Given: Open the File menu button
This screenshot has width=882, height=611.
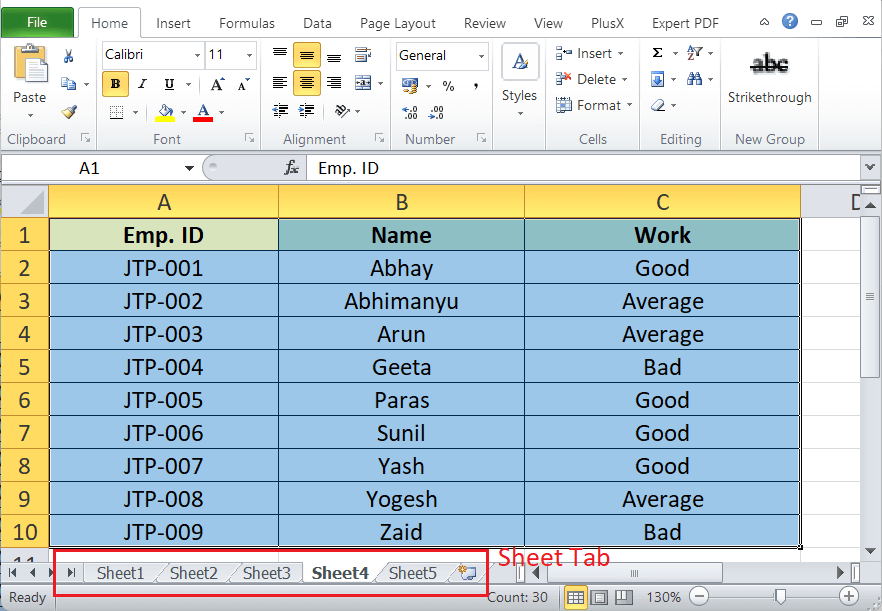Looking at the screenshot, I should 37,22.
